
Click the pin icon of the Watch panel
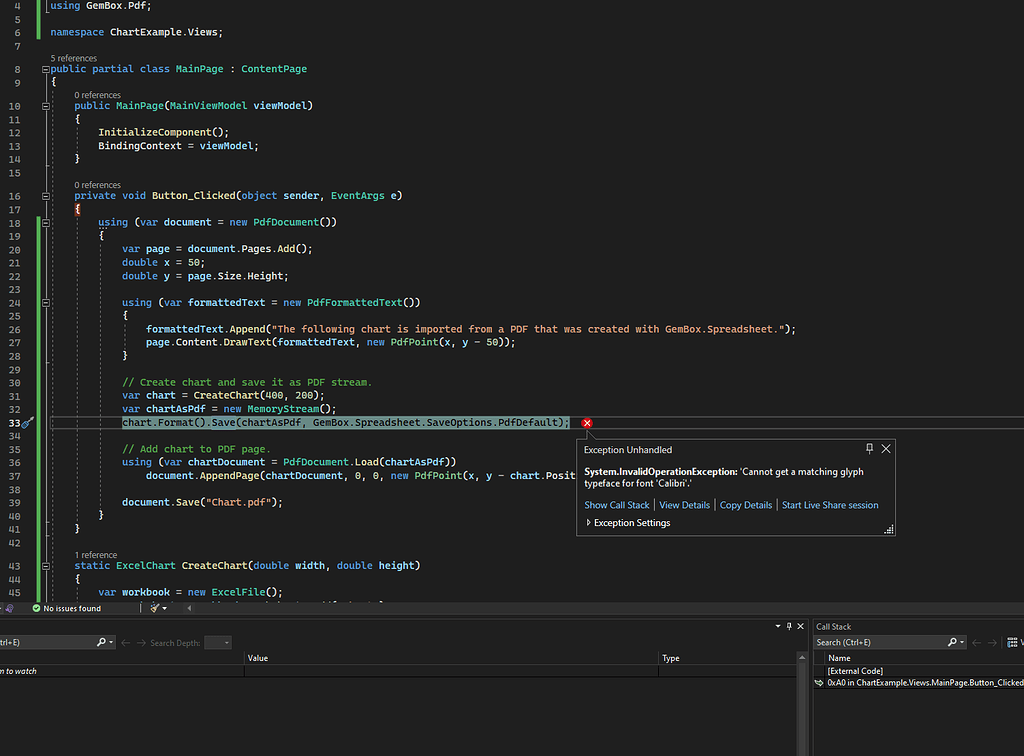point(790,626)
